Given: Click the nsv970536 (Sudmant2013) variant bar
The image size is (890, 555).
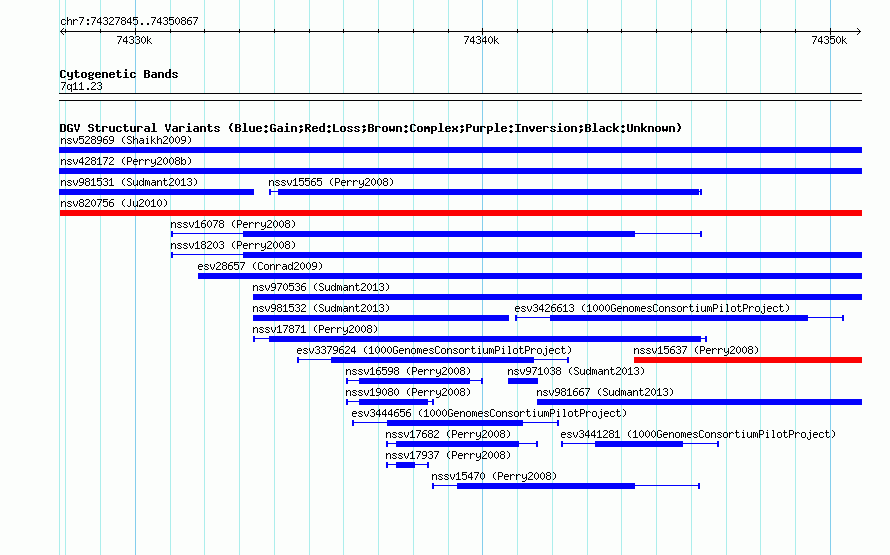Looking at the screenshot, I should 557,297.
